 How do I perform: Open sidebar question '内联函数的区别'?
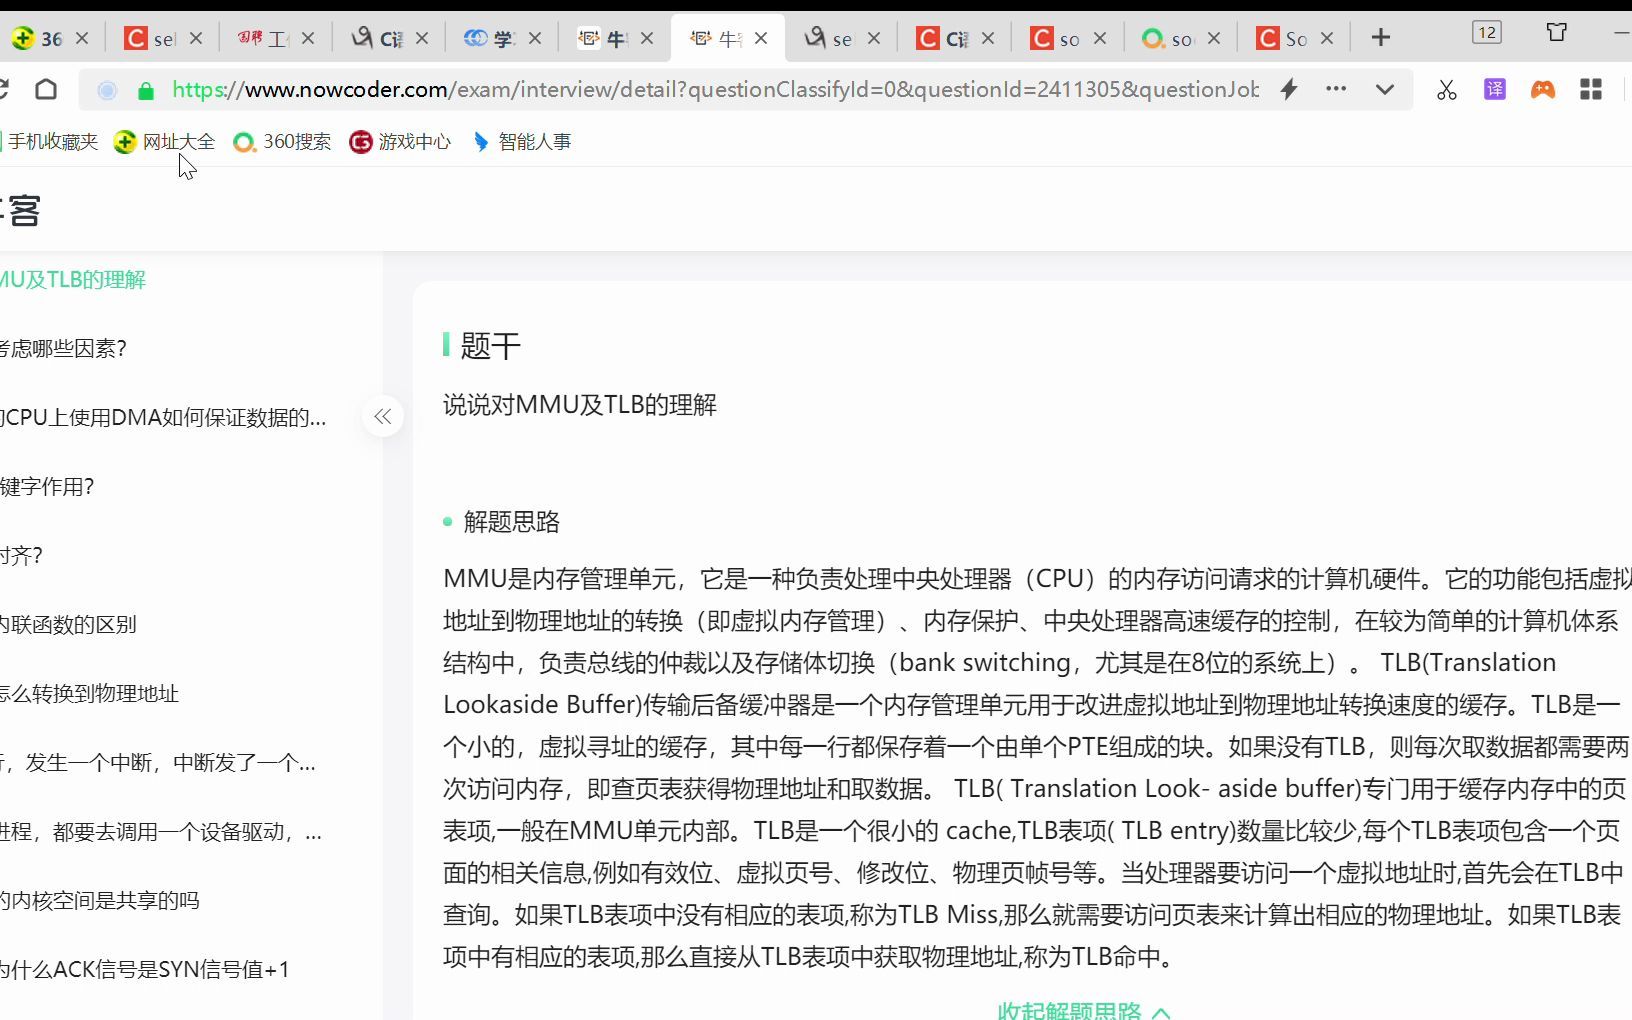click(x=68, y=625)
